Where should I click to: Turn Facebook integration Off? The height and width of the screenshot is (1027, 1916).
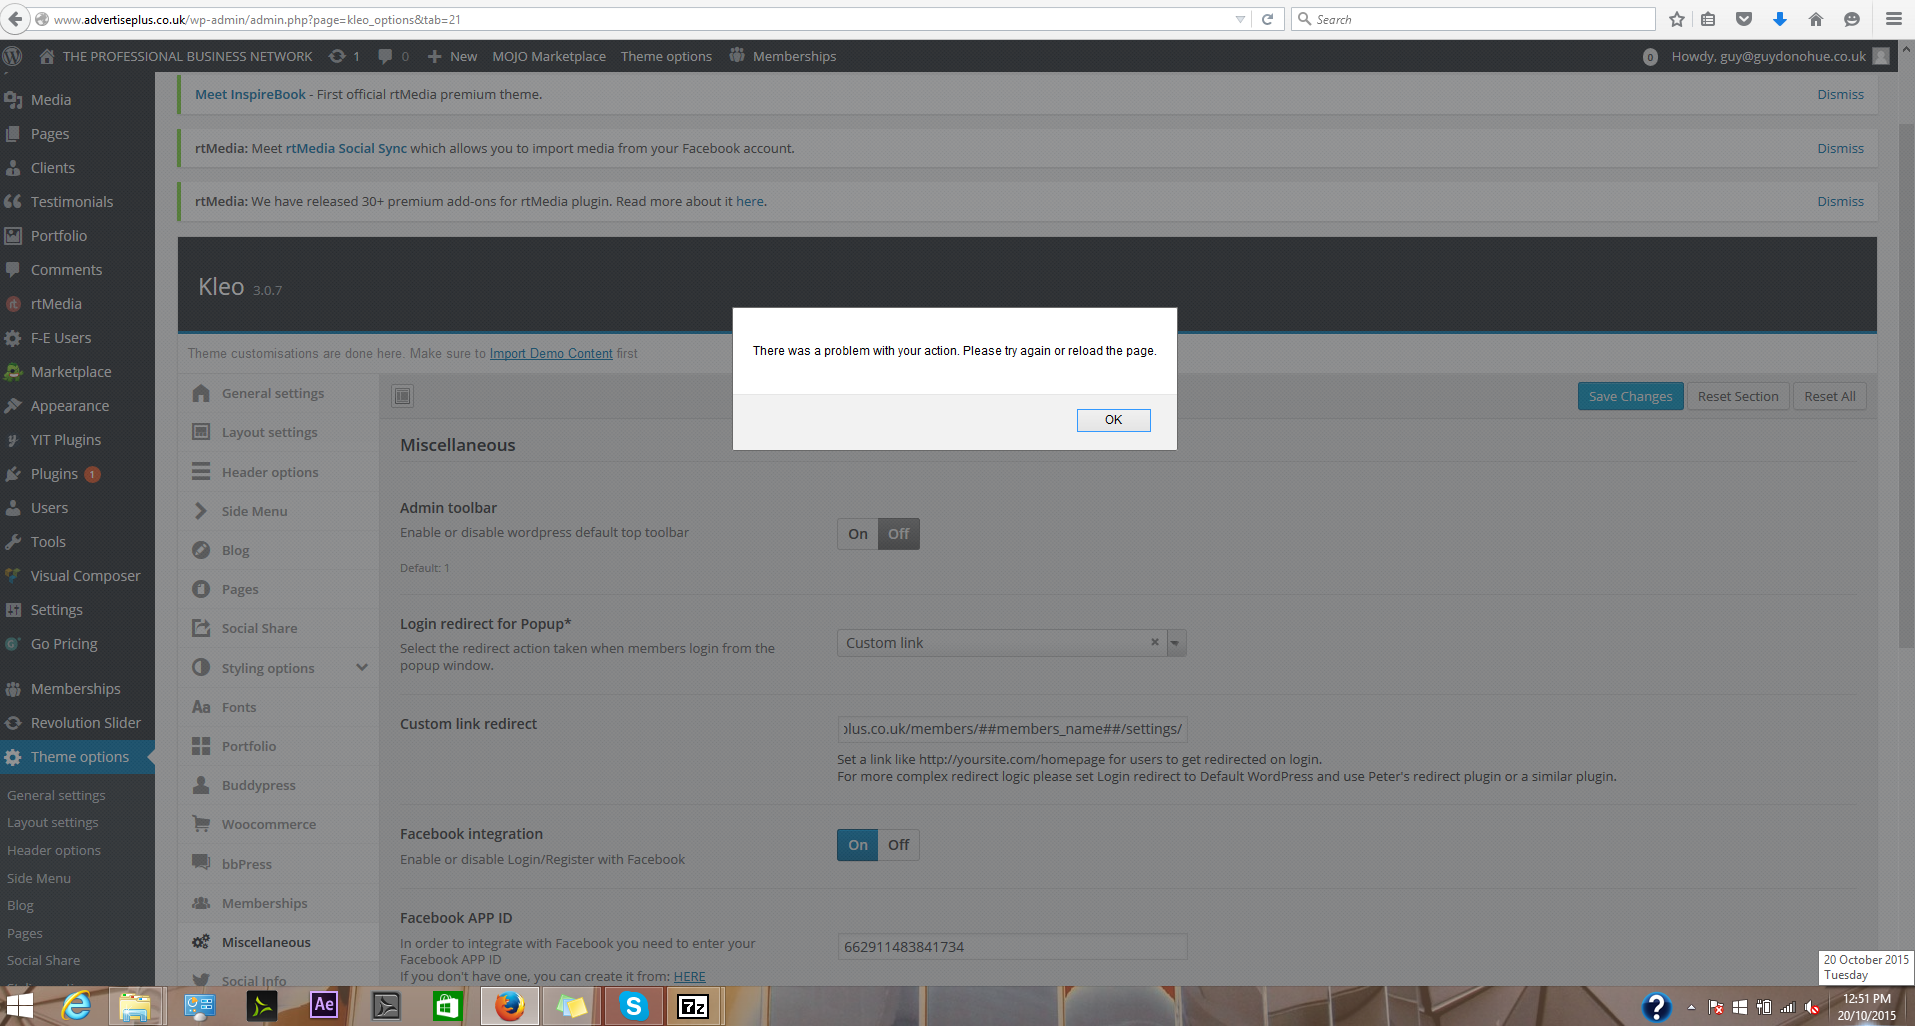point(899,845)
